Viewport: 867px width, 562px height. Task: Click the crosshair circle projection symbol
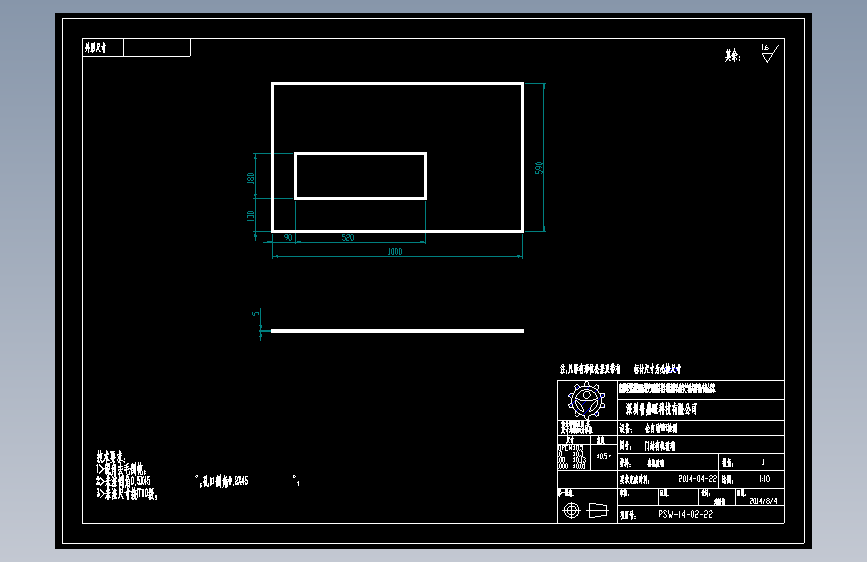571,510
